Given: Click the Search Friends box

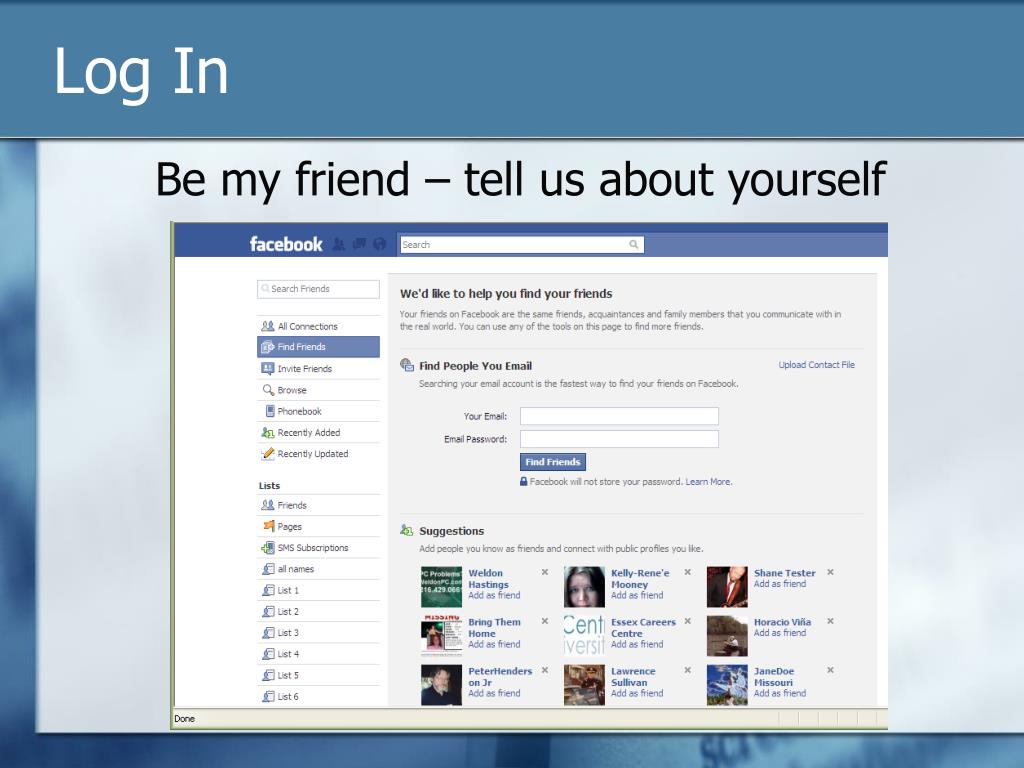Looking at the screenshot, I should (318, 289).
